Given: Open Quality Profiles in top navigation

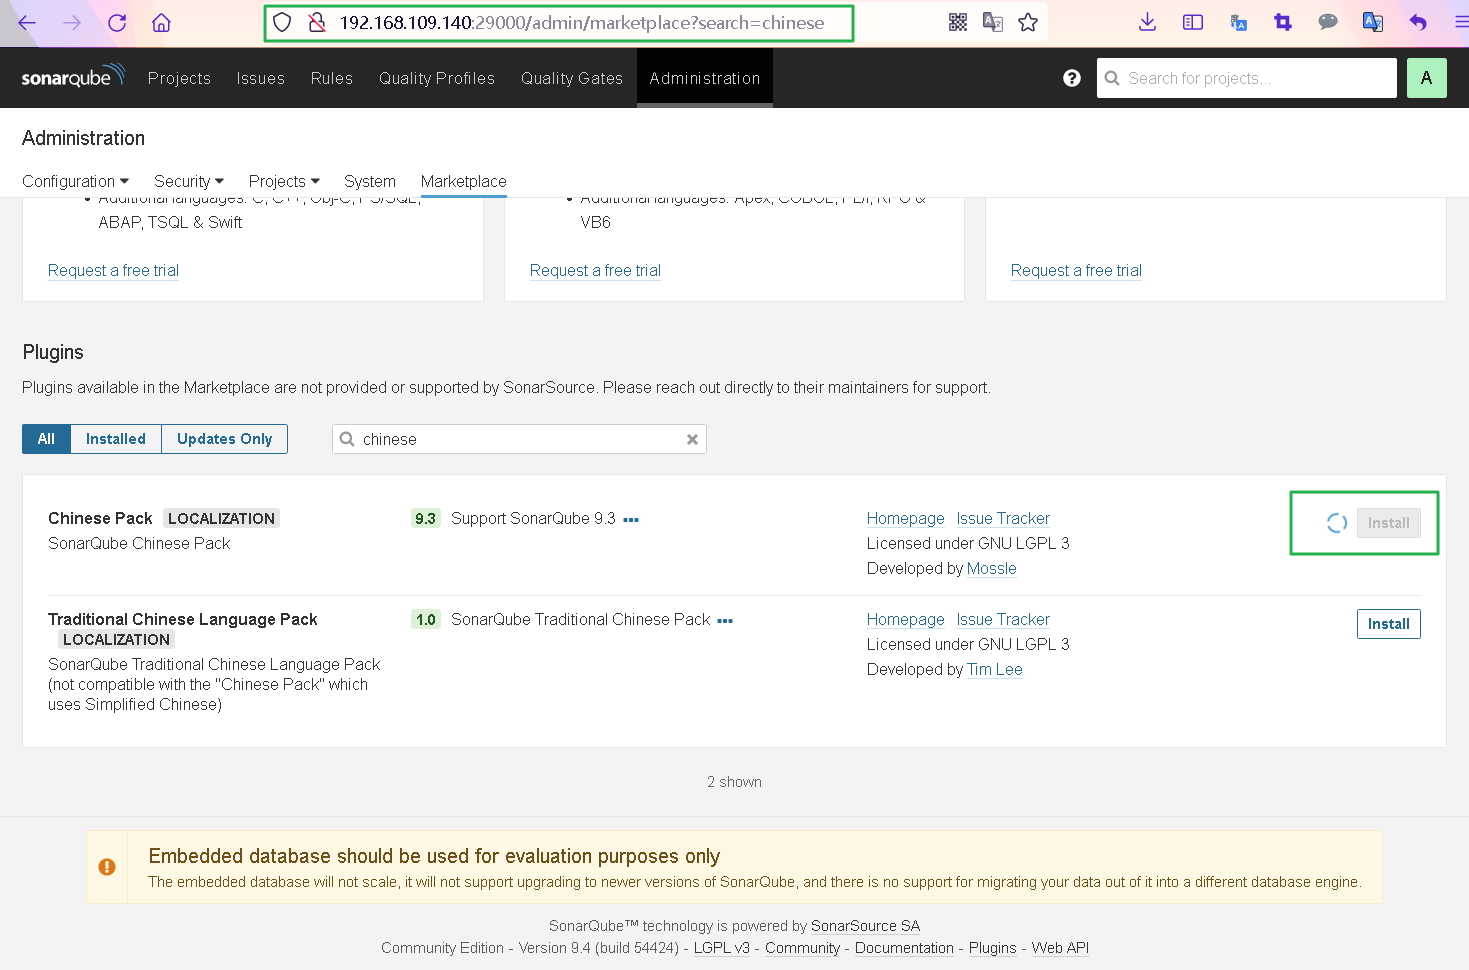Looking at the screenshot, I should 437,78.
